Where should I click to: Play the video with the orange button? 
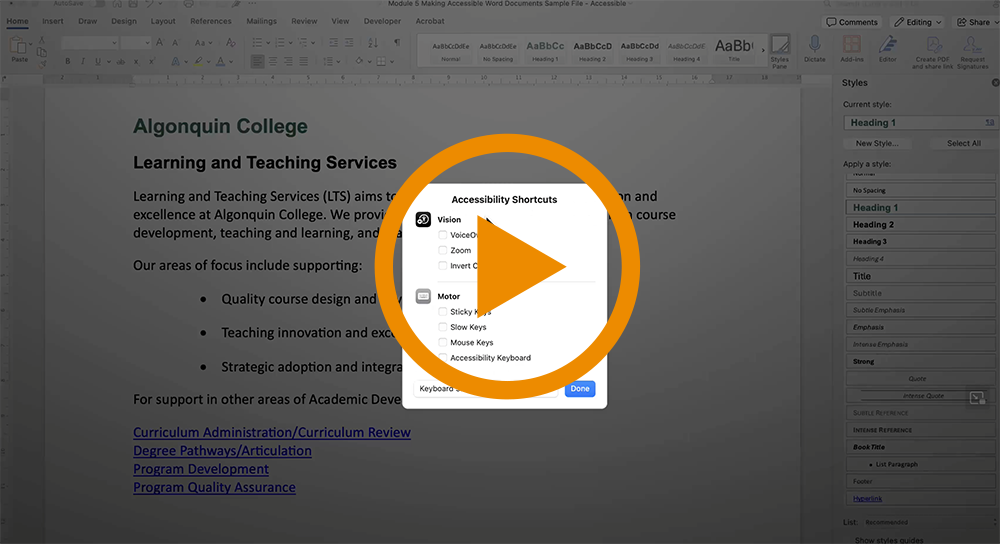(500, 268)
